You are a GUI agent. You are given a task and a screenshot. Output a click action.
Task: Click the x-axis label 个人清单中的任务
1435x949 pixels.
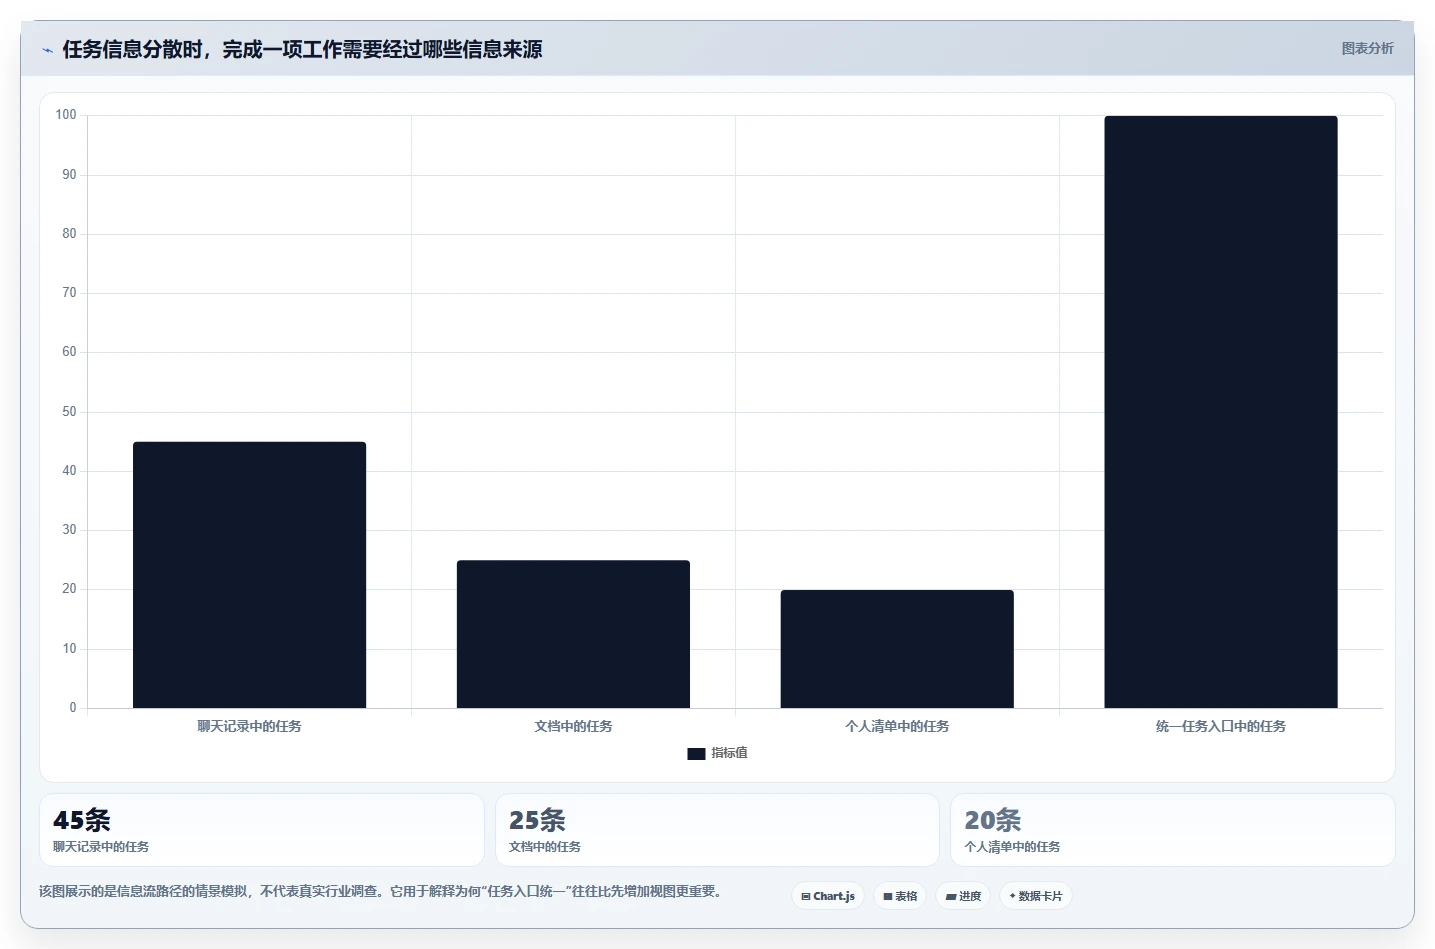(897, 726)
